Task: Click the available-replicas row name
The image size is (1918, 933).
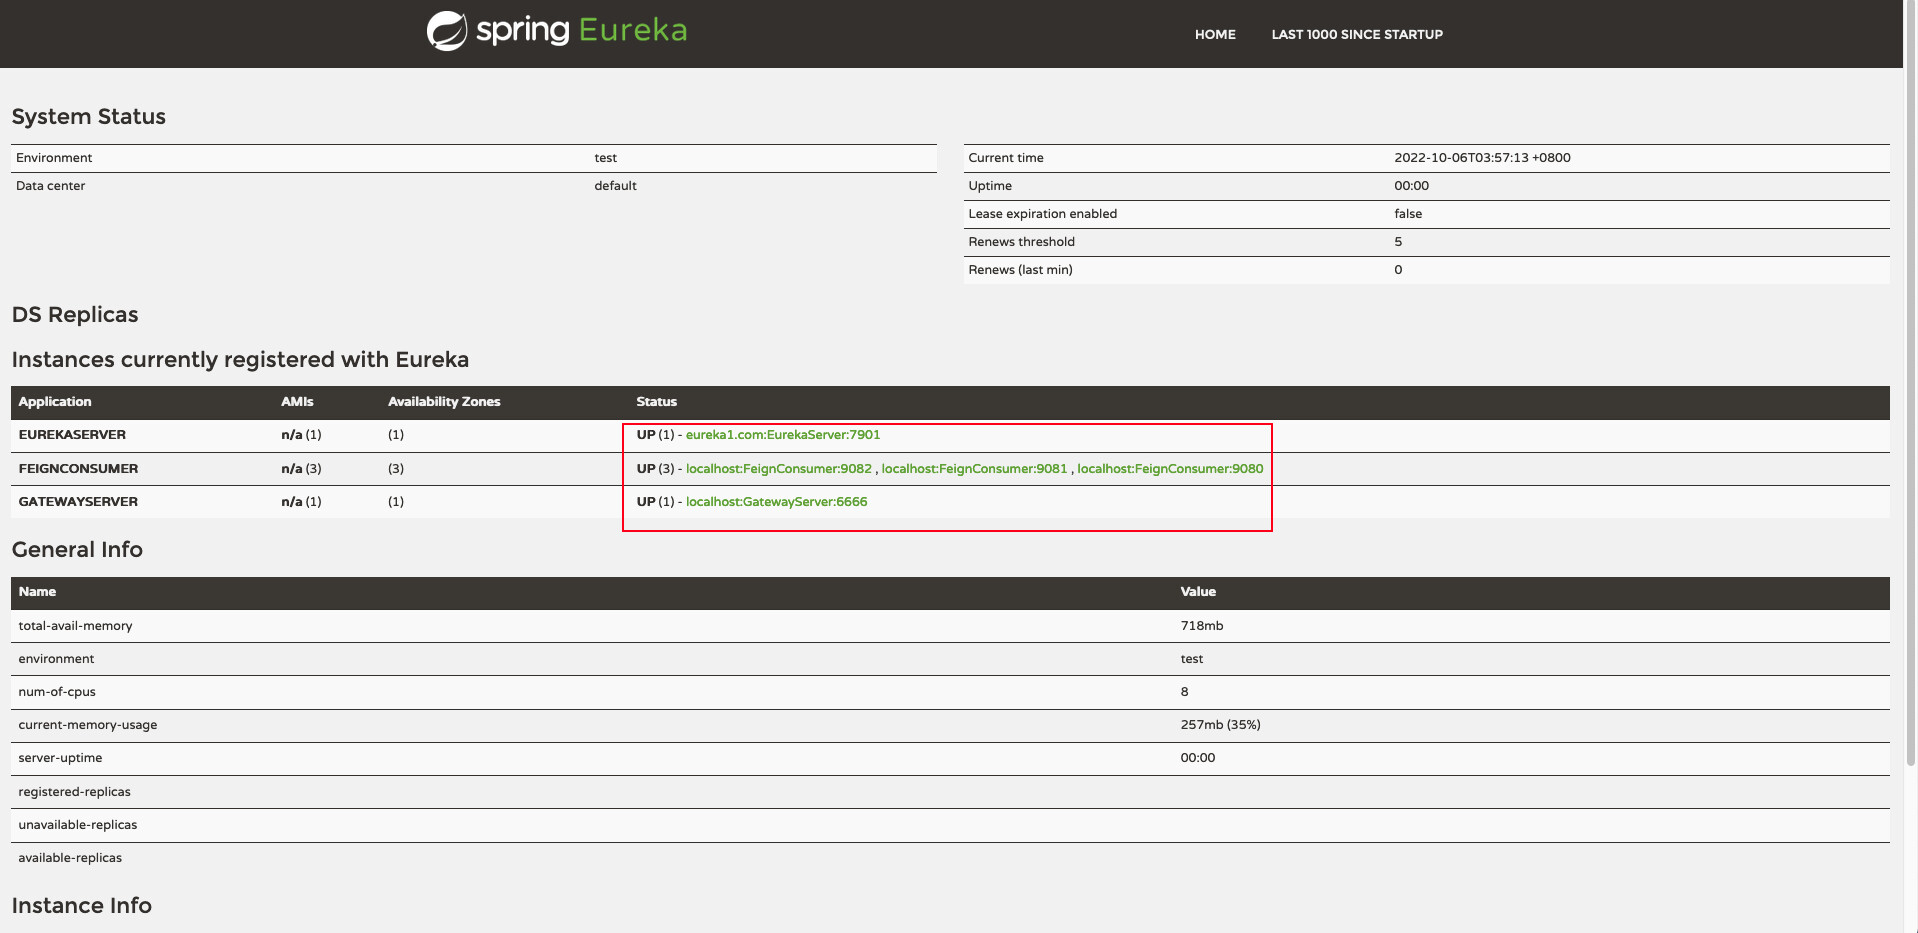Action: coord(70,858)
